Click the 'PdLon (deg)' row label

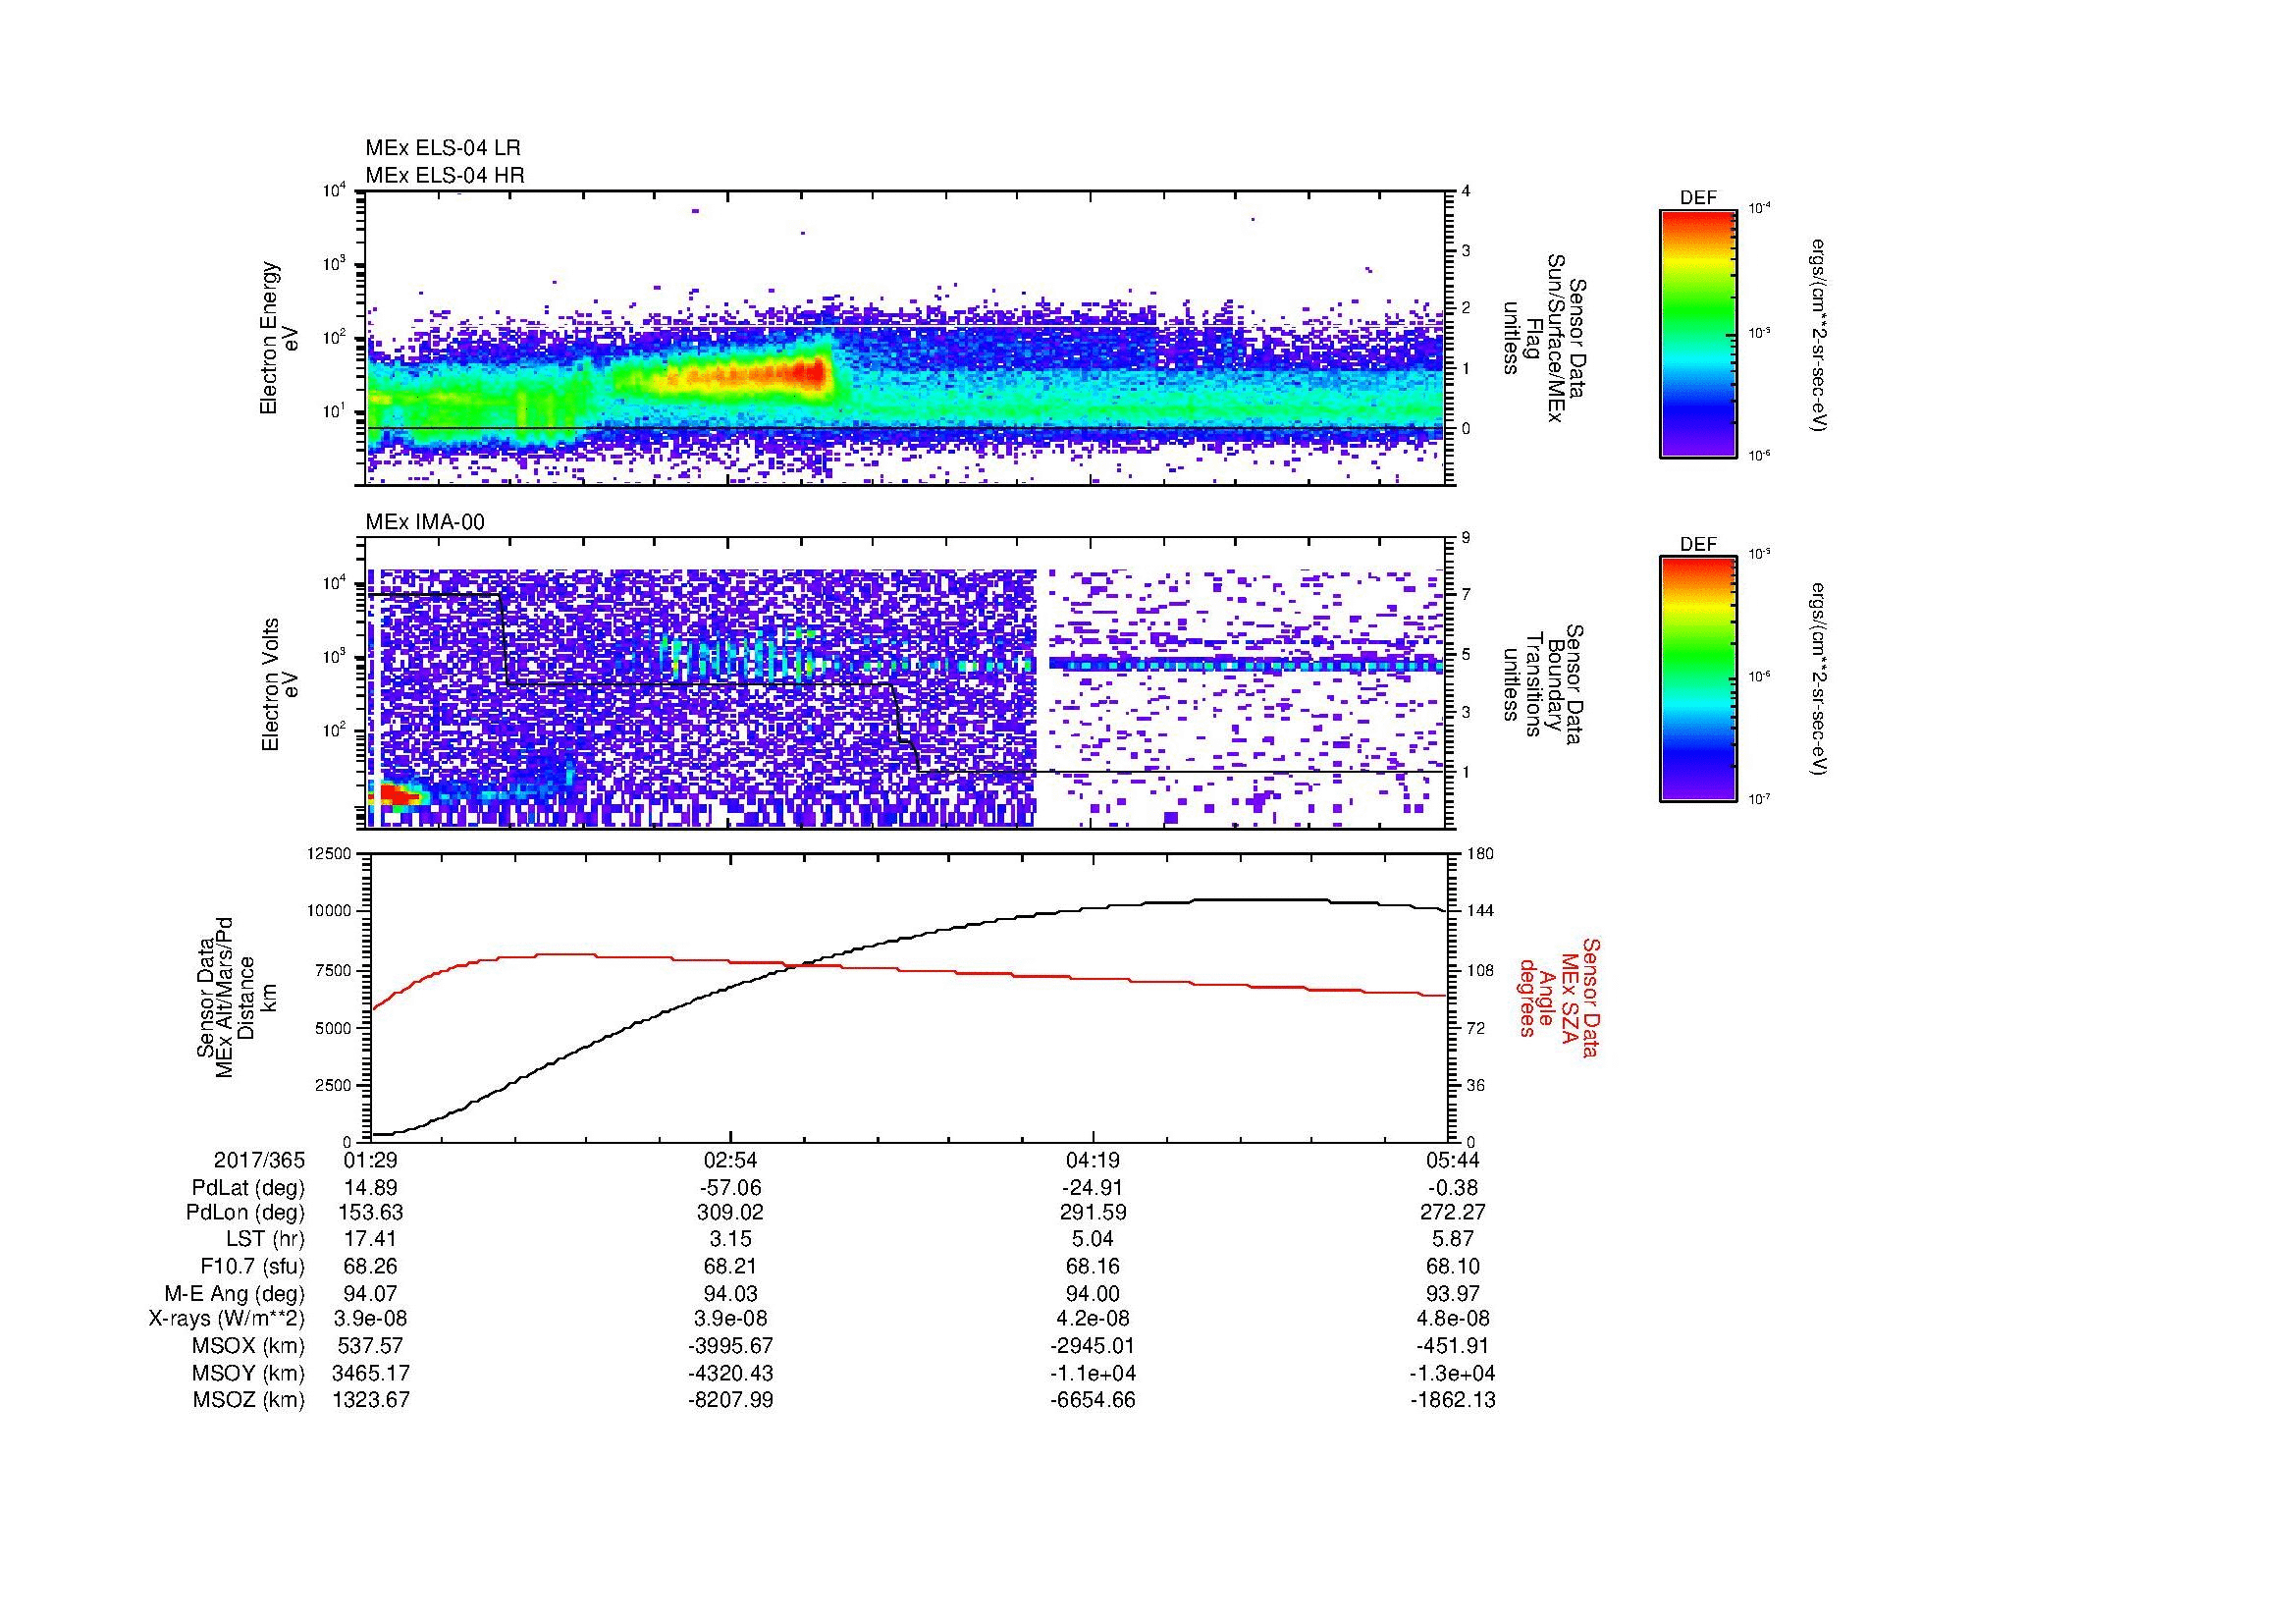245,1212
